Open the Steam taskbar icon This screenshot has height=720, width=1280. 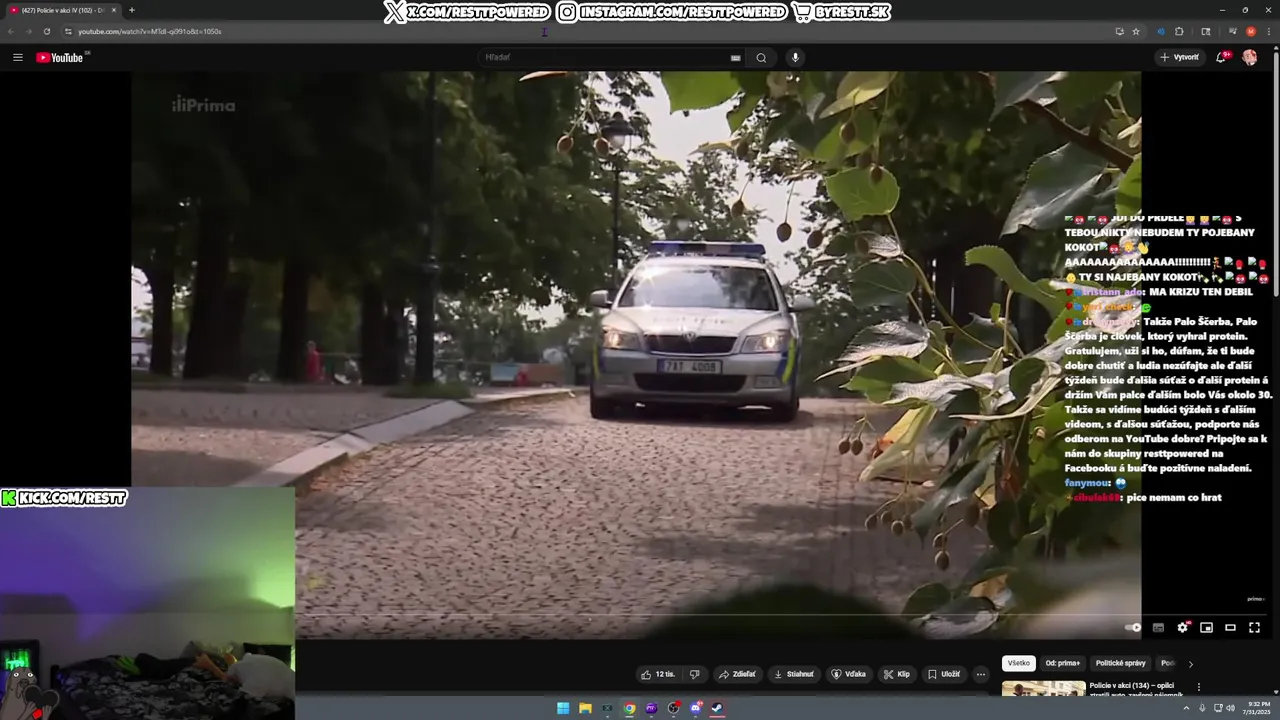coord(717,708)
